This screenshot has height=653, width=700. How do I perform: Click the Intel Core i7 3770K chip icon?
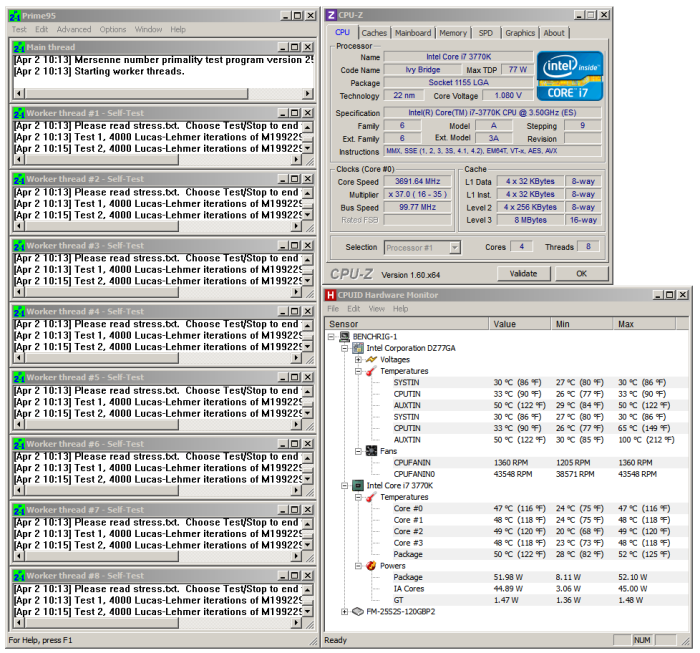[358, 485]
